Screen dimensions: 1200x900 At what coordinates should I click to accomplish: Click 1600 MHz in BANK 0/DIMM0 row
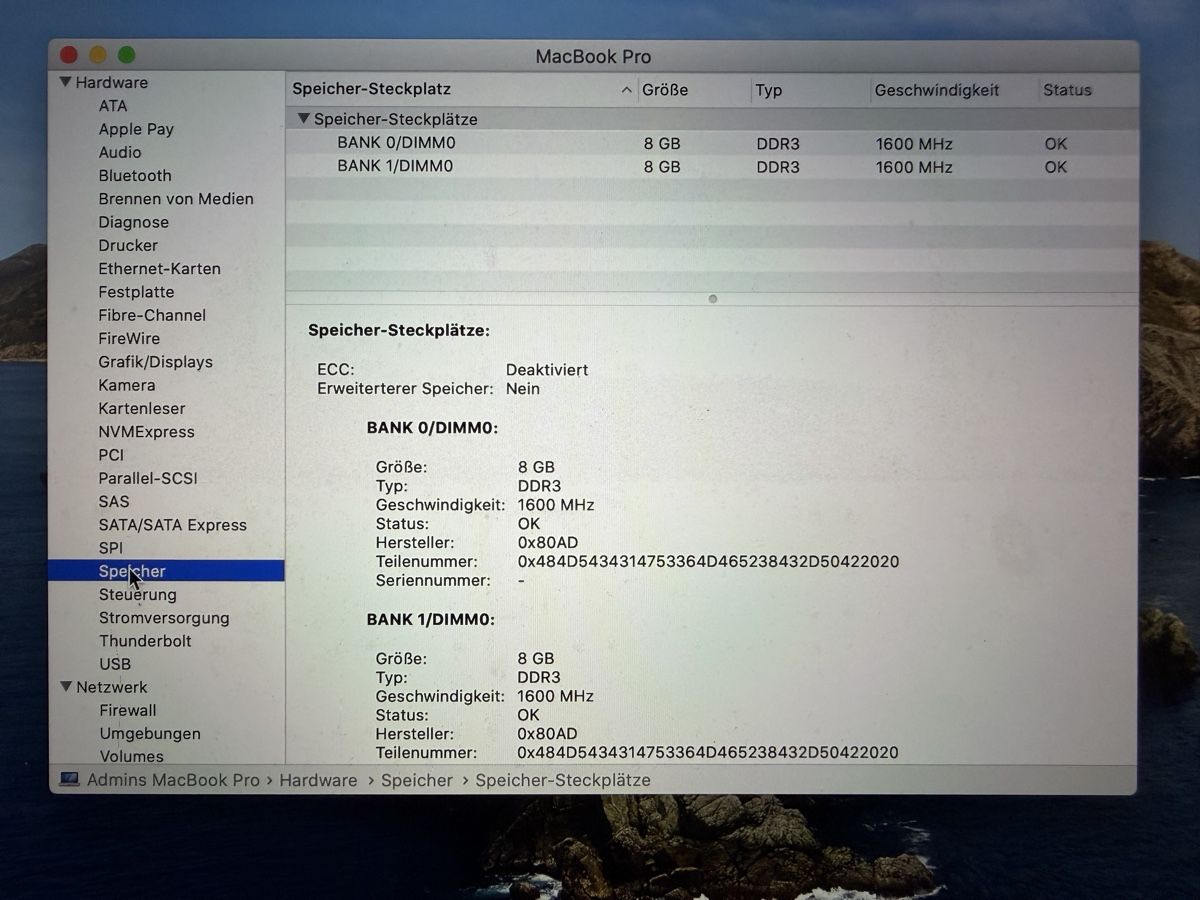pyautogui.click(x=914, y=144)
